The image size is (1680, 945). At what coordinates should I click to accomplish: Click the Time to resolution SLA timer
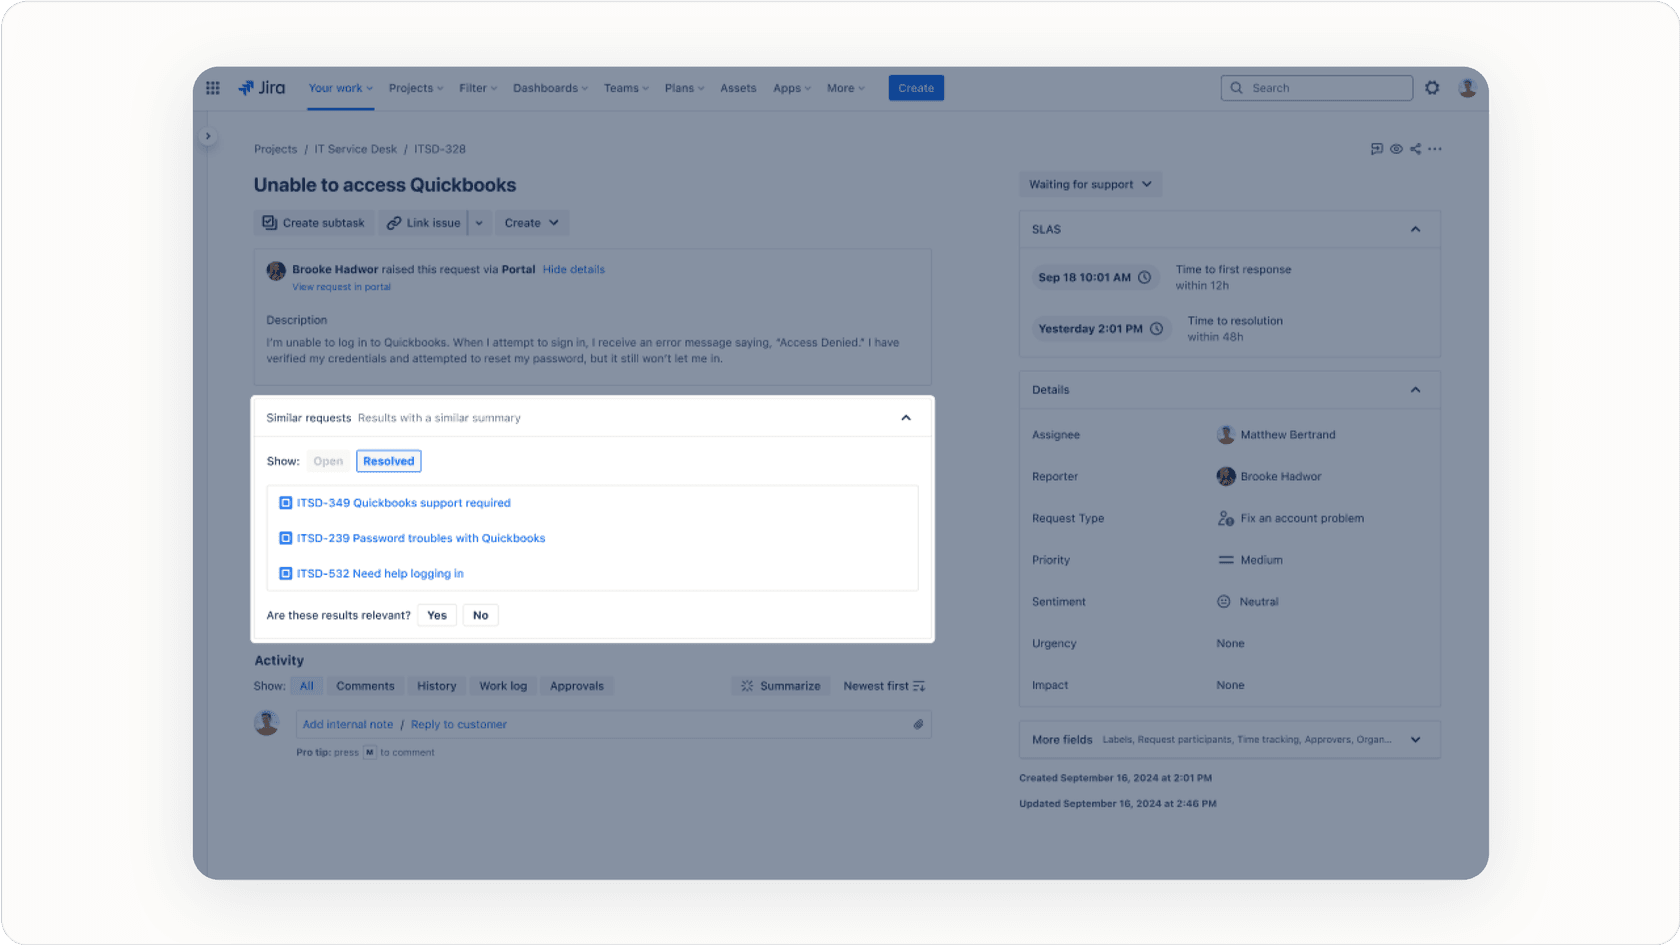[1101, 328]
